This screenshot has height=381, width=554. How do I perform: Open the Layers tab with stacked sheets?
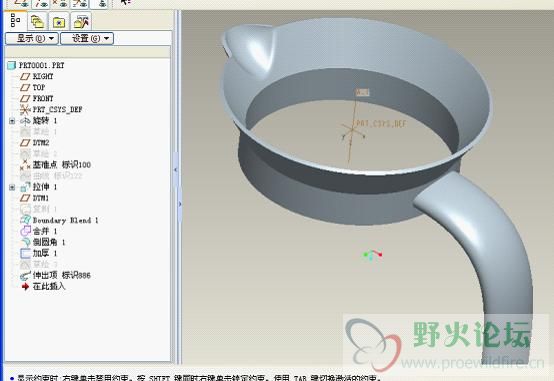[37, 22]
